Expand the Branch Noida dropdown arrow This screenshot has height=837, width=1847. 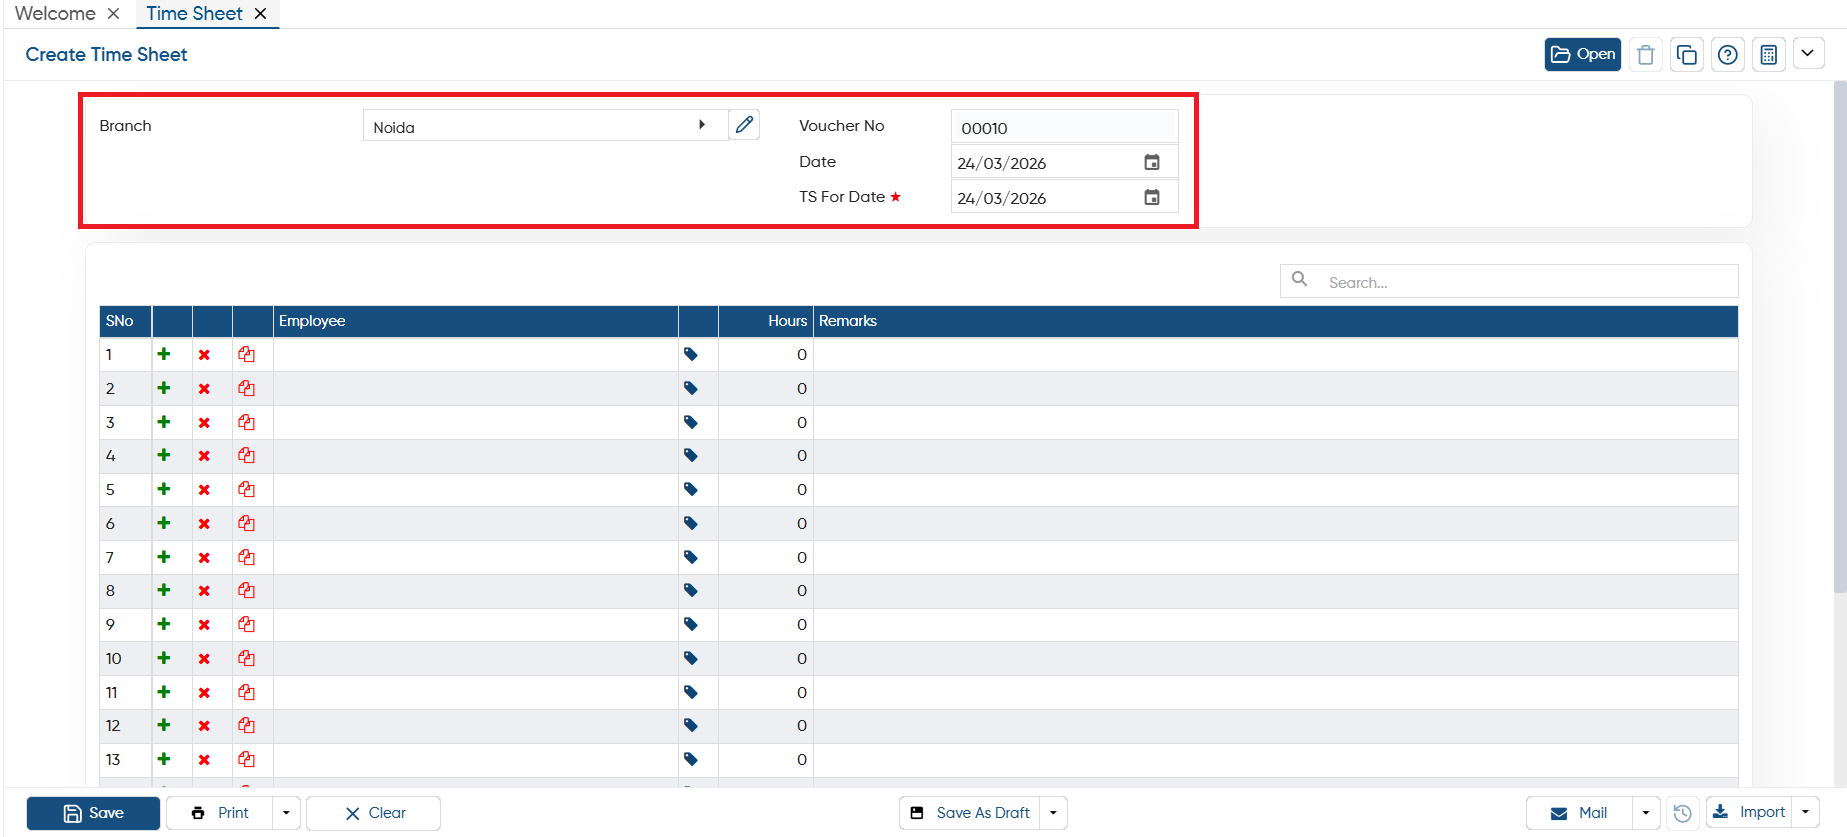click(702, 125)
